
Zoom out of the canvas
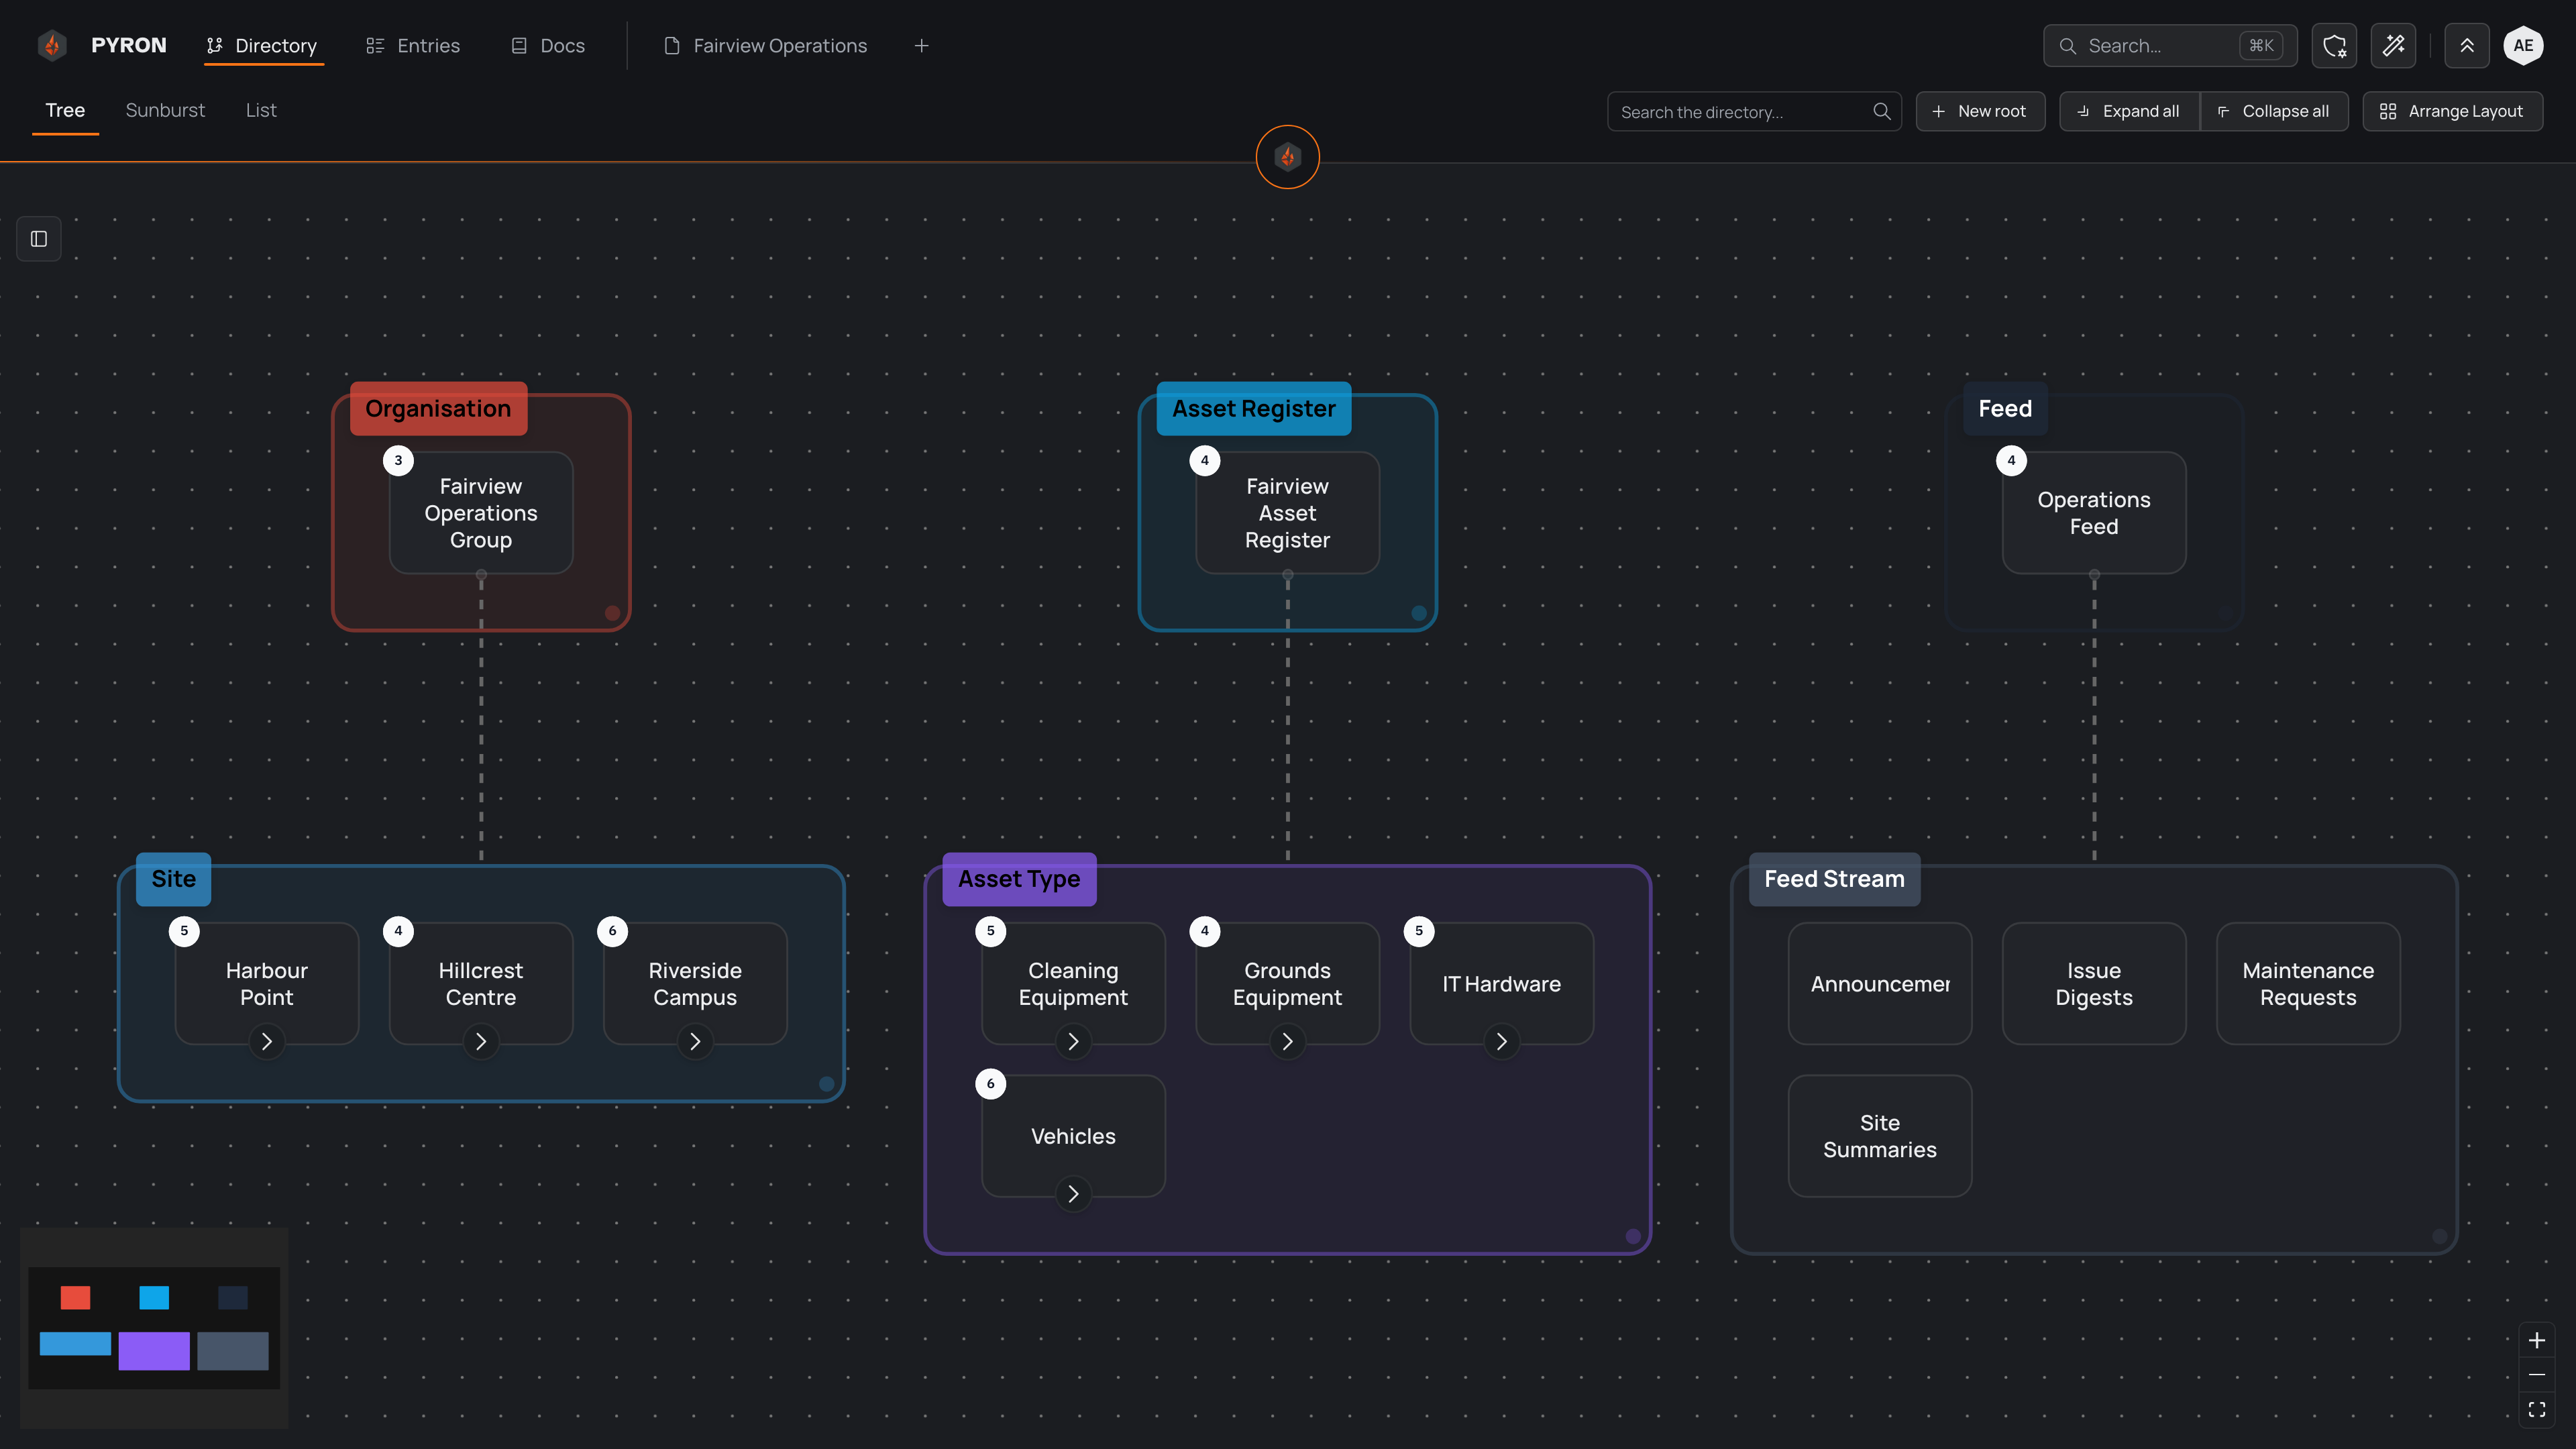(2537, 1375)
